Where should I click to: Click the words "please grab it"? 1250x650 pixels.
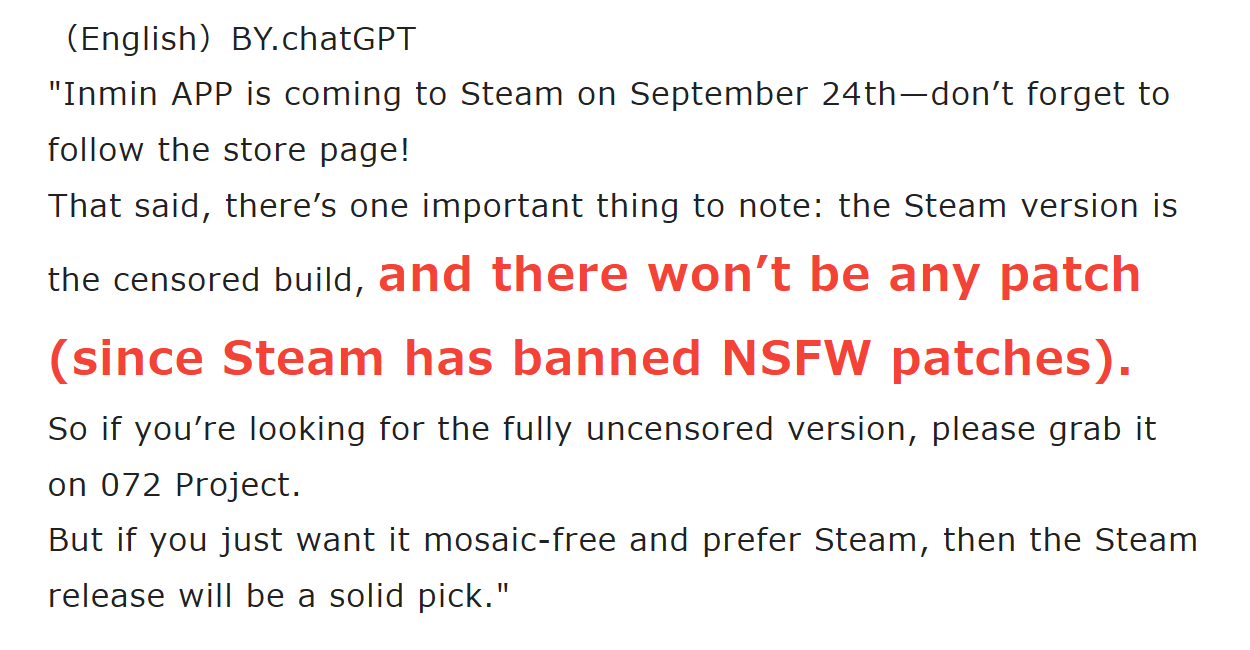click(1043, 430)
